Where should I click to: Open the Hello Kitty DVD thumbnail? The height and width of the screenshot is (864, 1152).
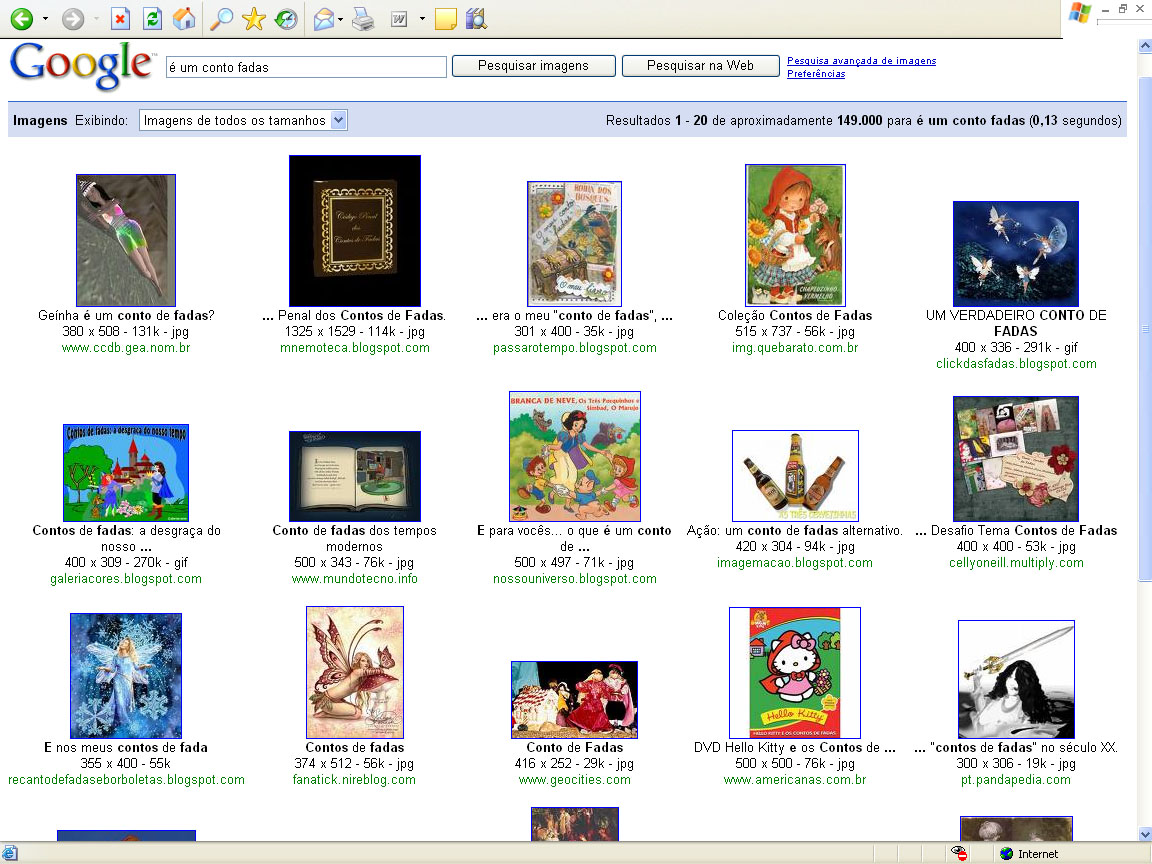click(x=795, y=673)
